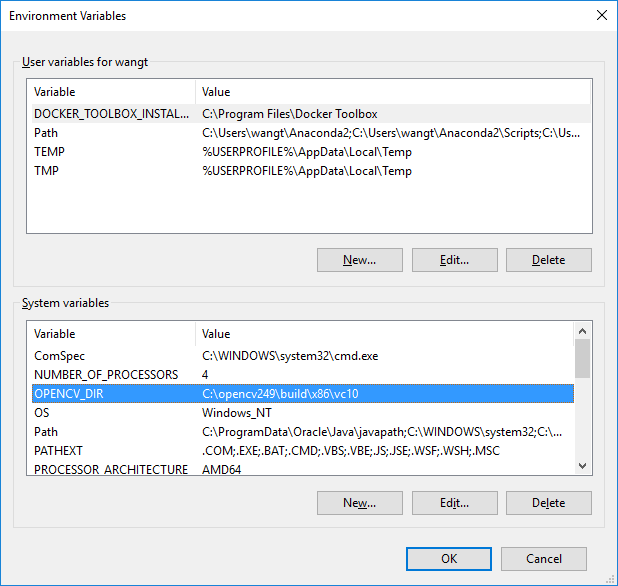This screenshot has width=618, height=586.
Task: Select NUMBER_OF_PROCESSORS system variable
Action: coord(303,375)
